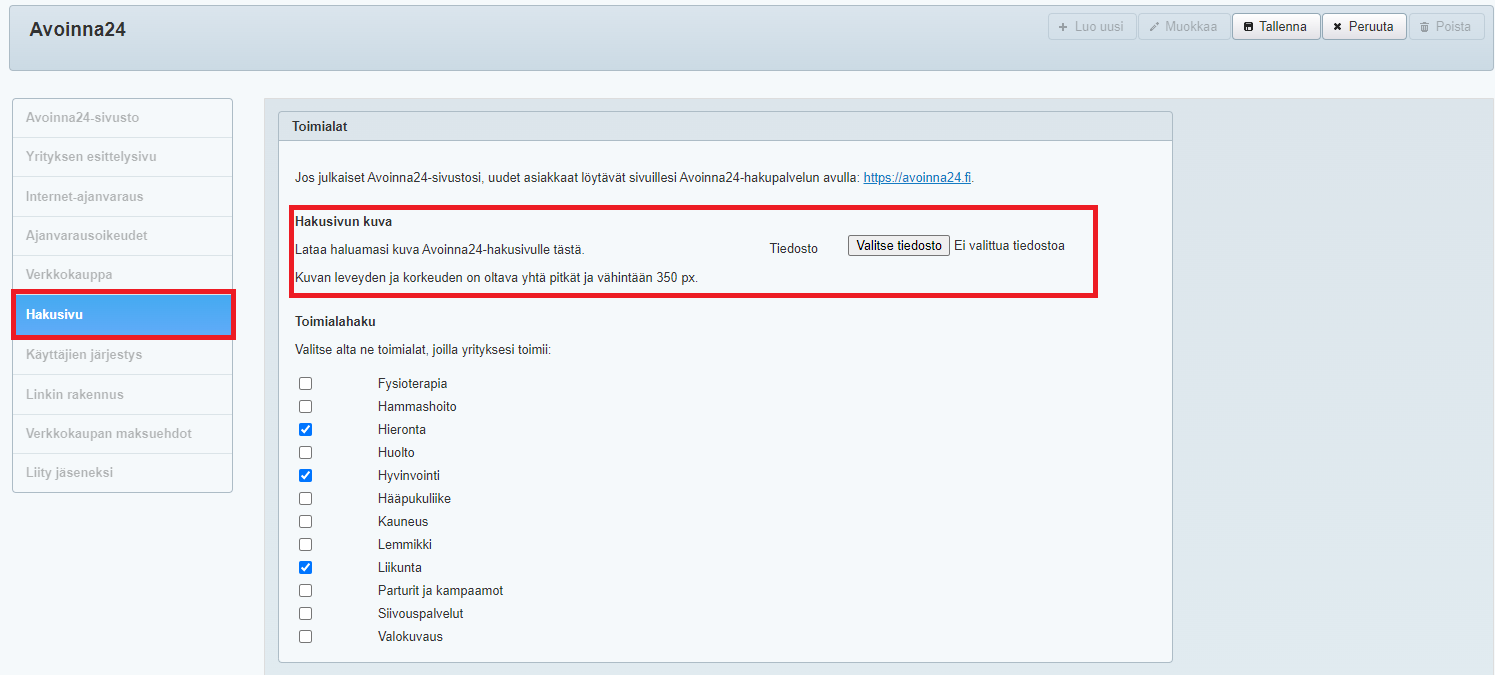
Task: Click the Luo uusi button
Action: (1091, 27)
